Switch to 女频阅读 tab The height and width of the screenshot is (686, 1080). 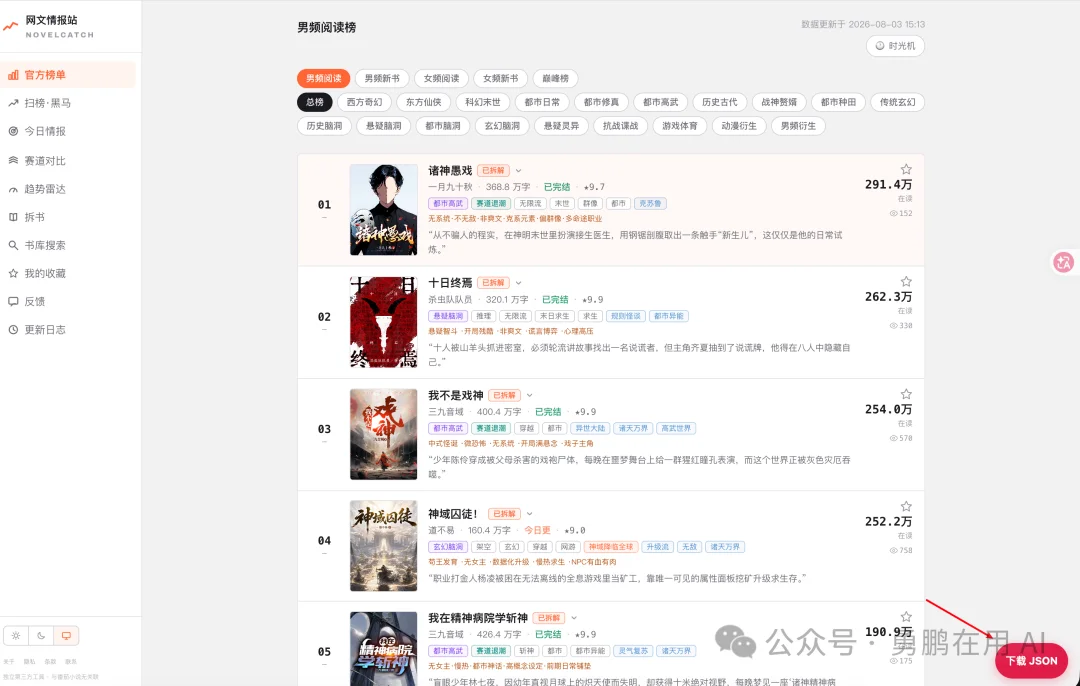click(x=442, y=79)
